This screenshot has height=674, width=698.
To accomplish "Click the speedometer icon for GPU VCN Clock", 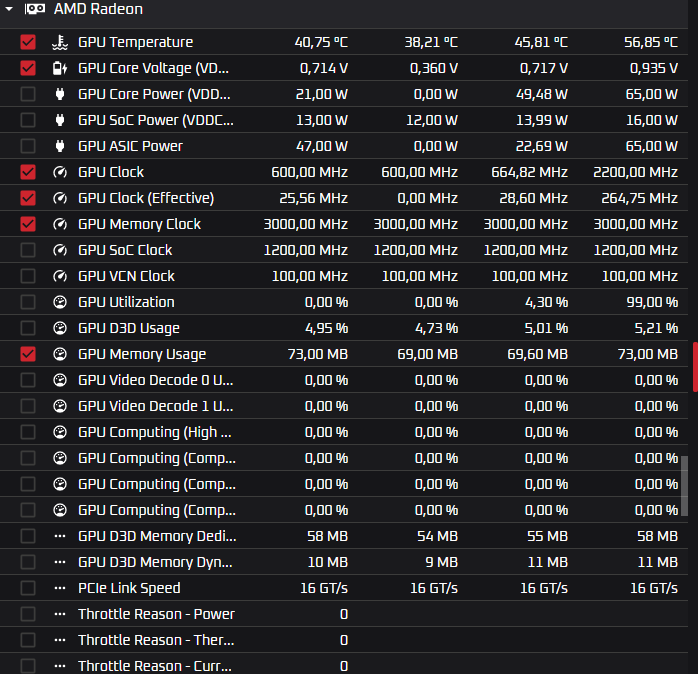I will coord(60,276).
